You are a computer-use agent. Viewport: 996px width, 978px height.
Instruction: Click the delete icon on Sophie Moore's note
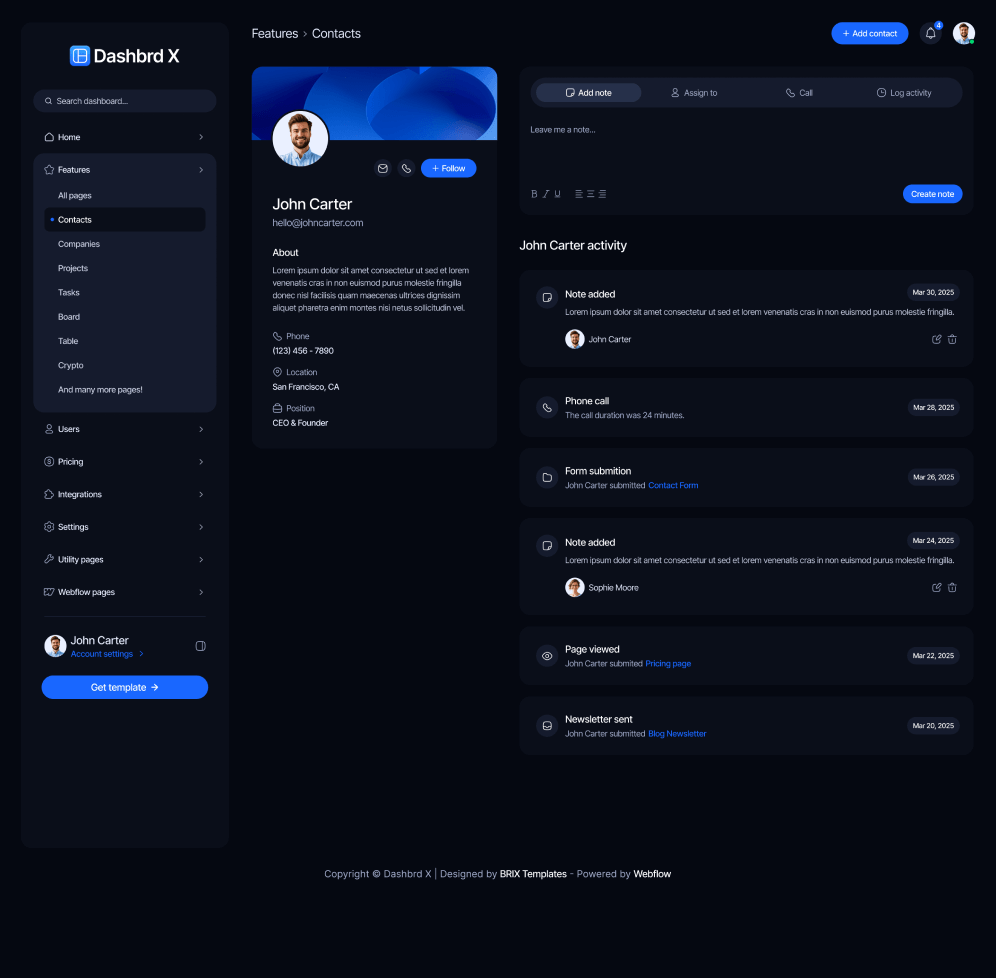(x=952, y=587)
